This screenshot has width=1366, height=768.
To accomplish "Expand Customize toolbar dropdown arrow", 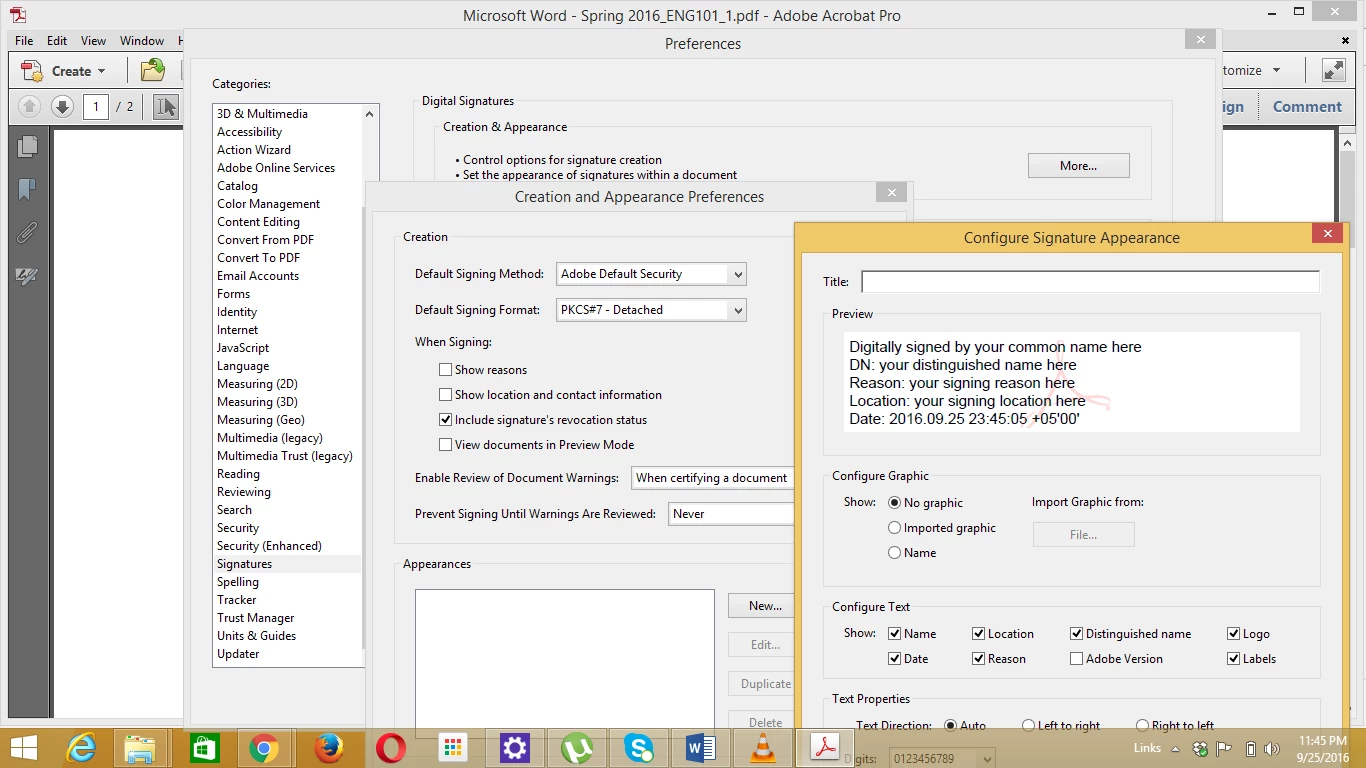I will [1275, 71].
